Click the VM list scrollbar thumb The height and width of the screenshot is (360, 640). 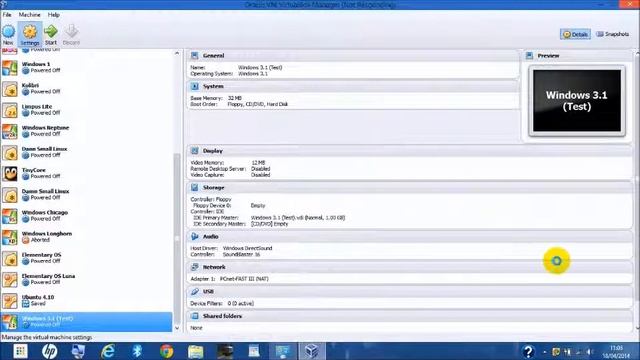tap(177, 239)
